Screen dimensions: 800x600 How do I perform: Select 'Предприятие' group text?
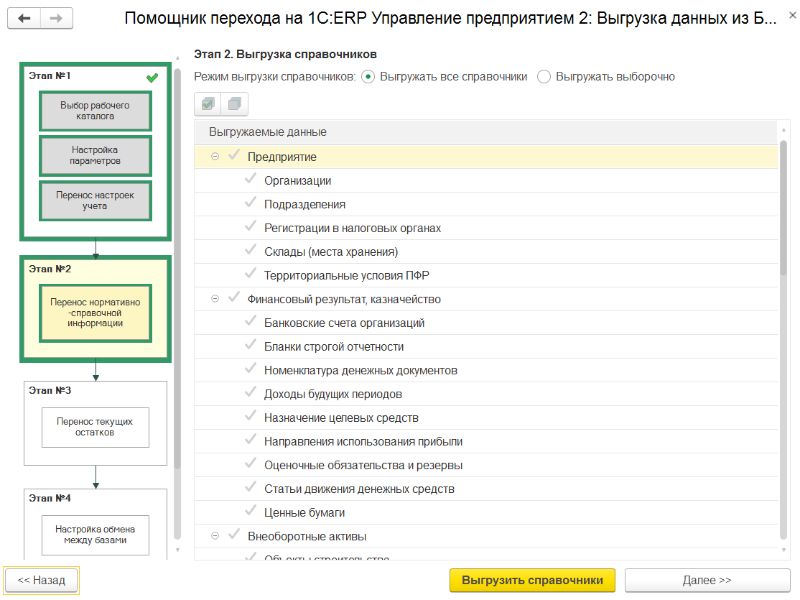pyautogui.click(x=282, y=157)
